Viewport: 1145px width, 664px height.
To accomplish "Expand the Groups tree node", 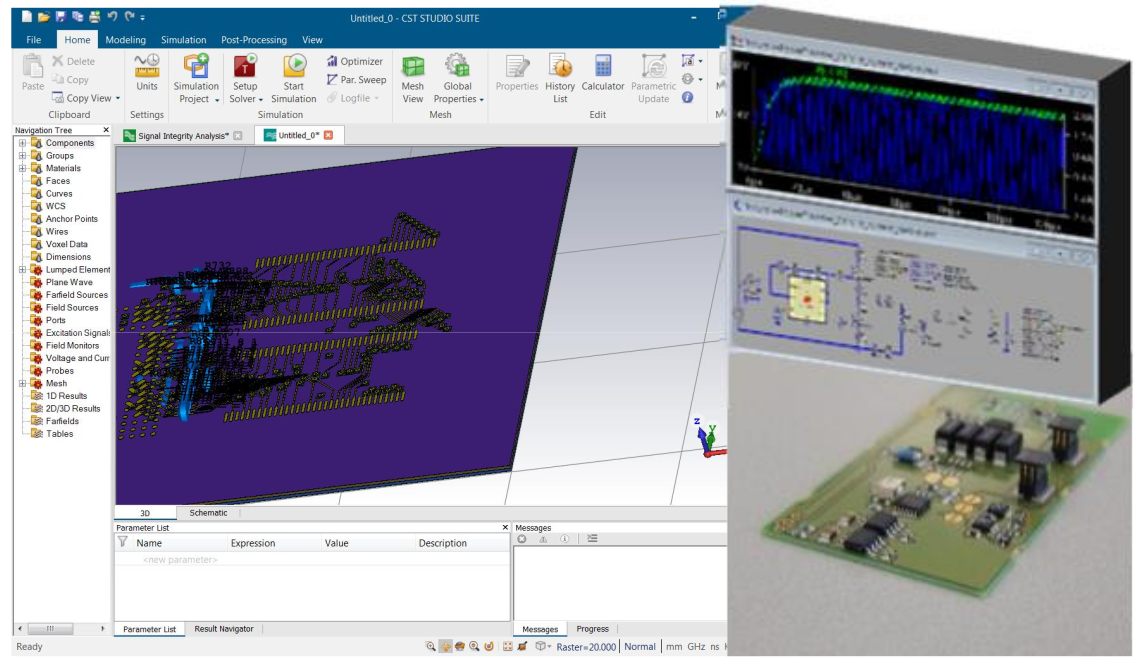I will [x=23, y=156].
